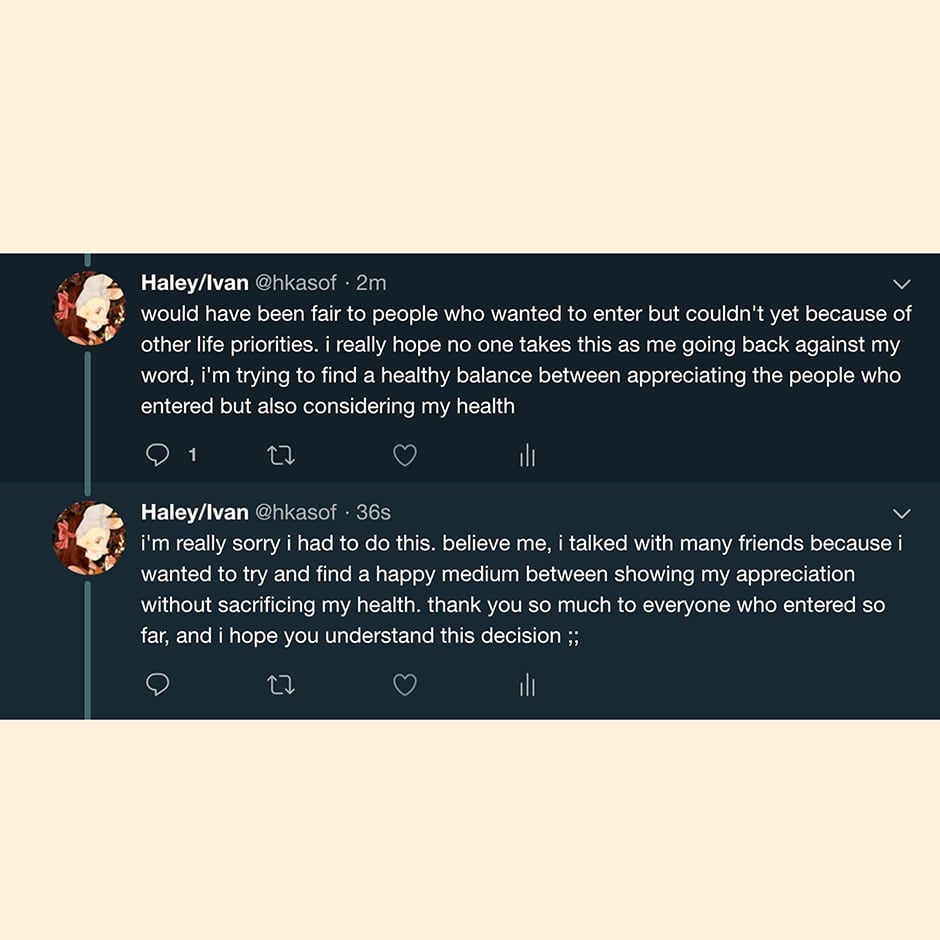The width and height of the screenshot is (940, 940).
Task: View analytics of the second tweet
Action: click(527, 686)
